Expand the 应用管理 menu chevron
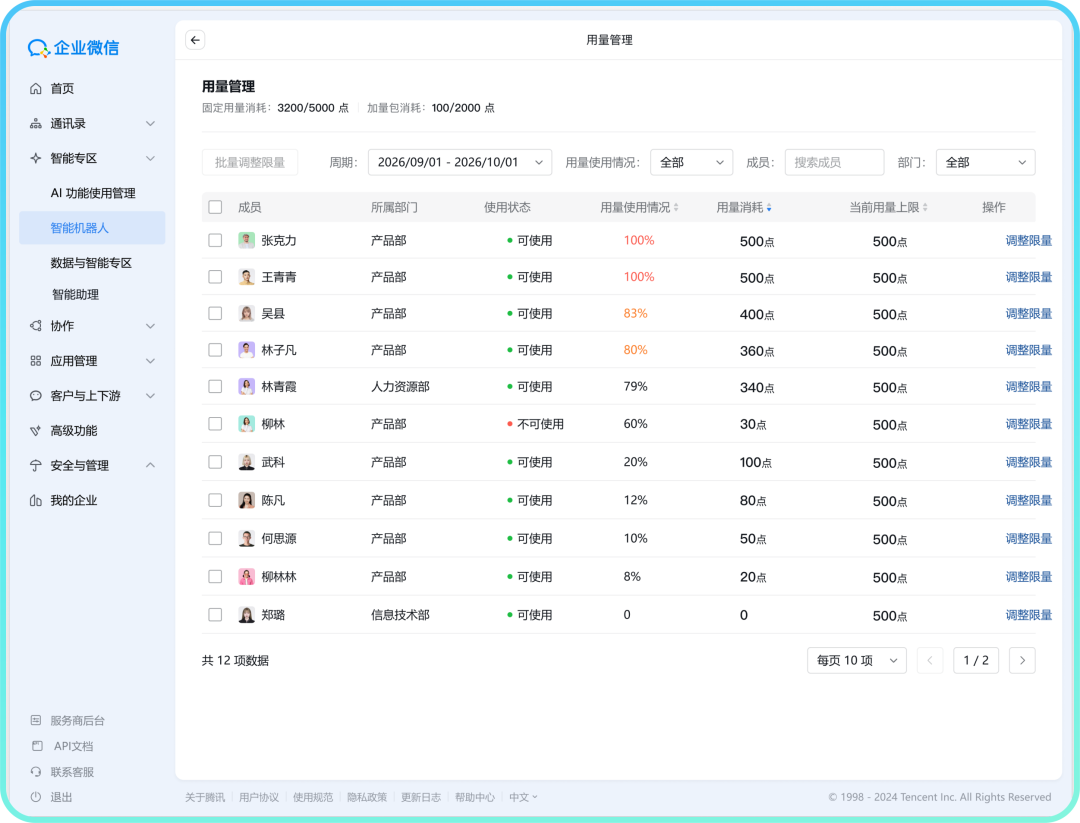Image resolution: width=1080 pixels, height=823 pixels. [150, 361]
